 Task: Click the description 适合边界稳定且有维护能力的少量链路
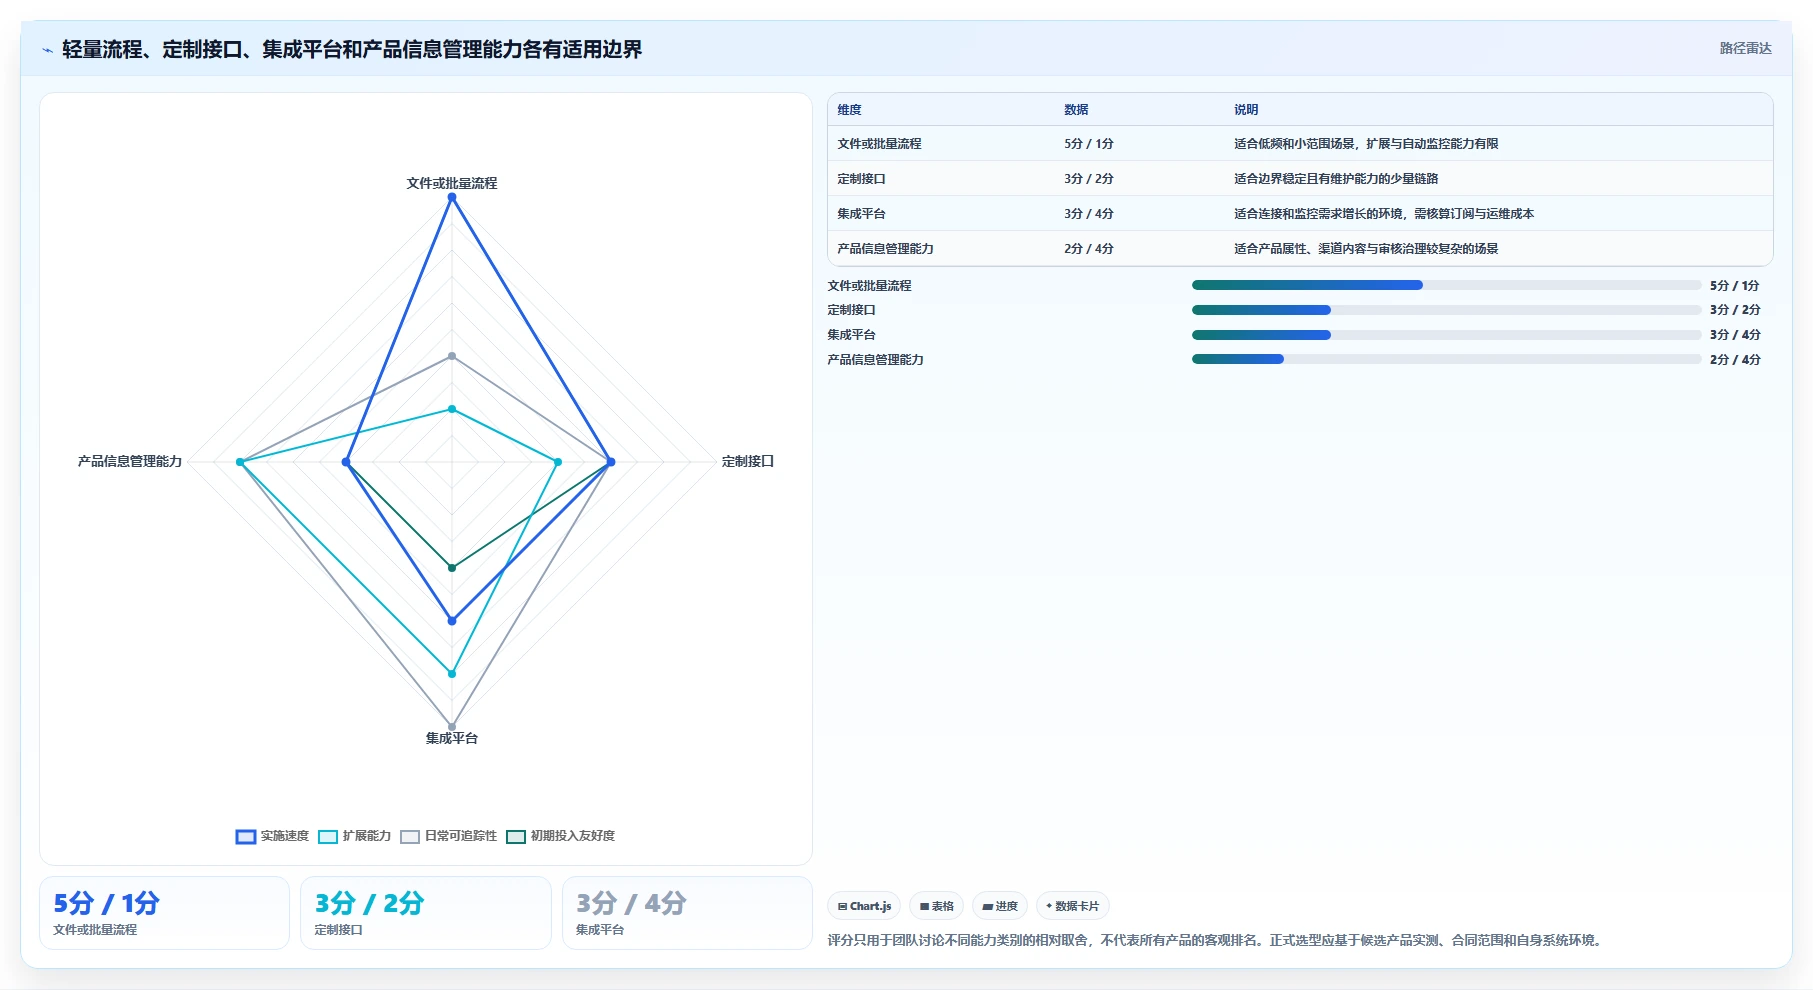coord(1336,179)
